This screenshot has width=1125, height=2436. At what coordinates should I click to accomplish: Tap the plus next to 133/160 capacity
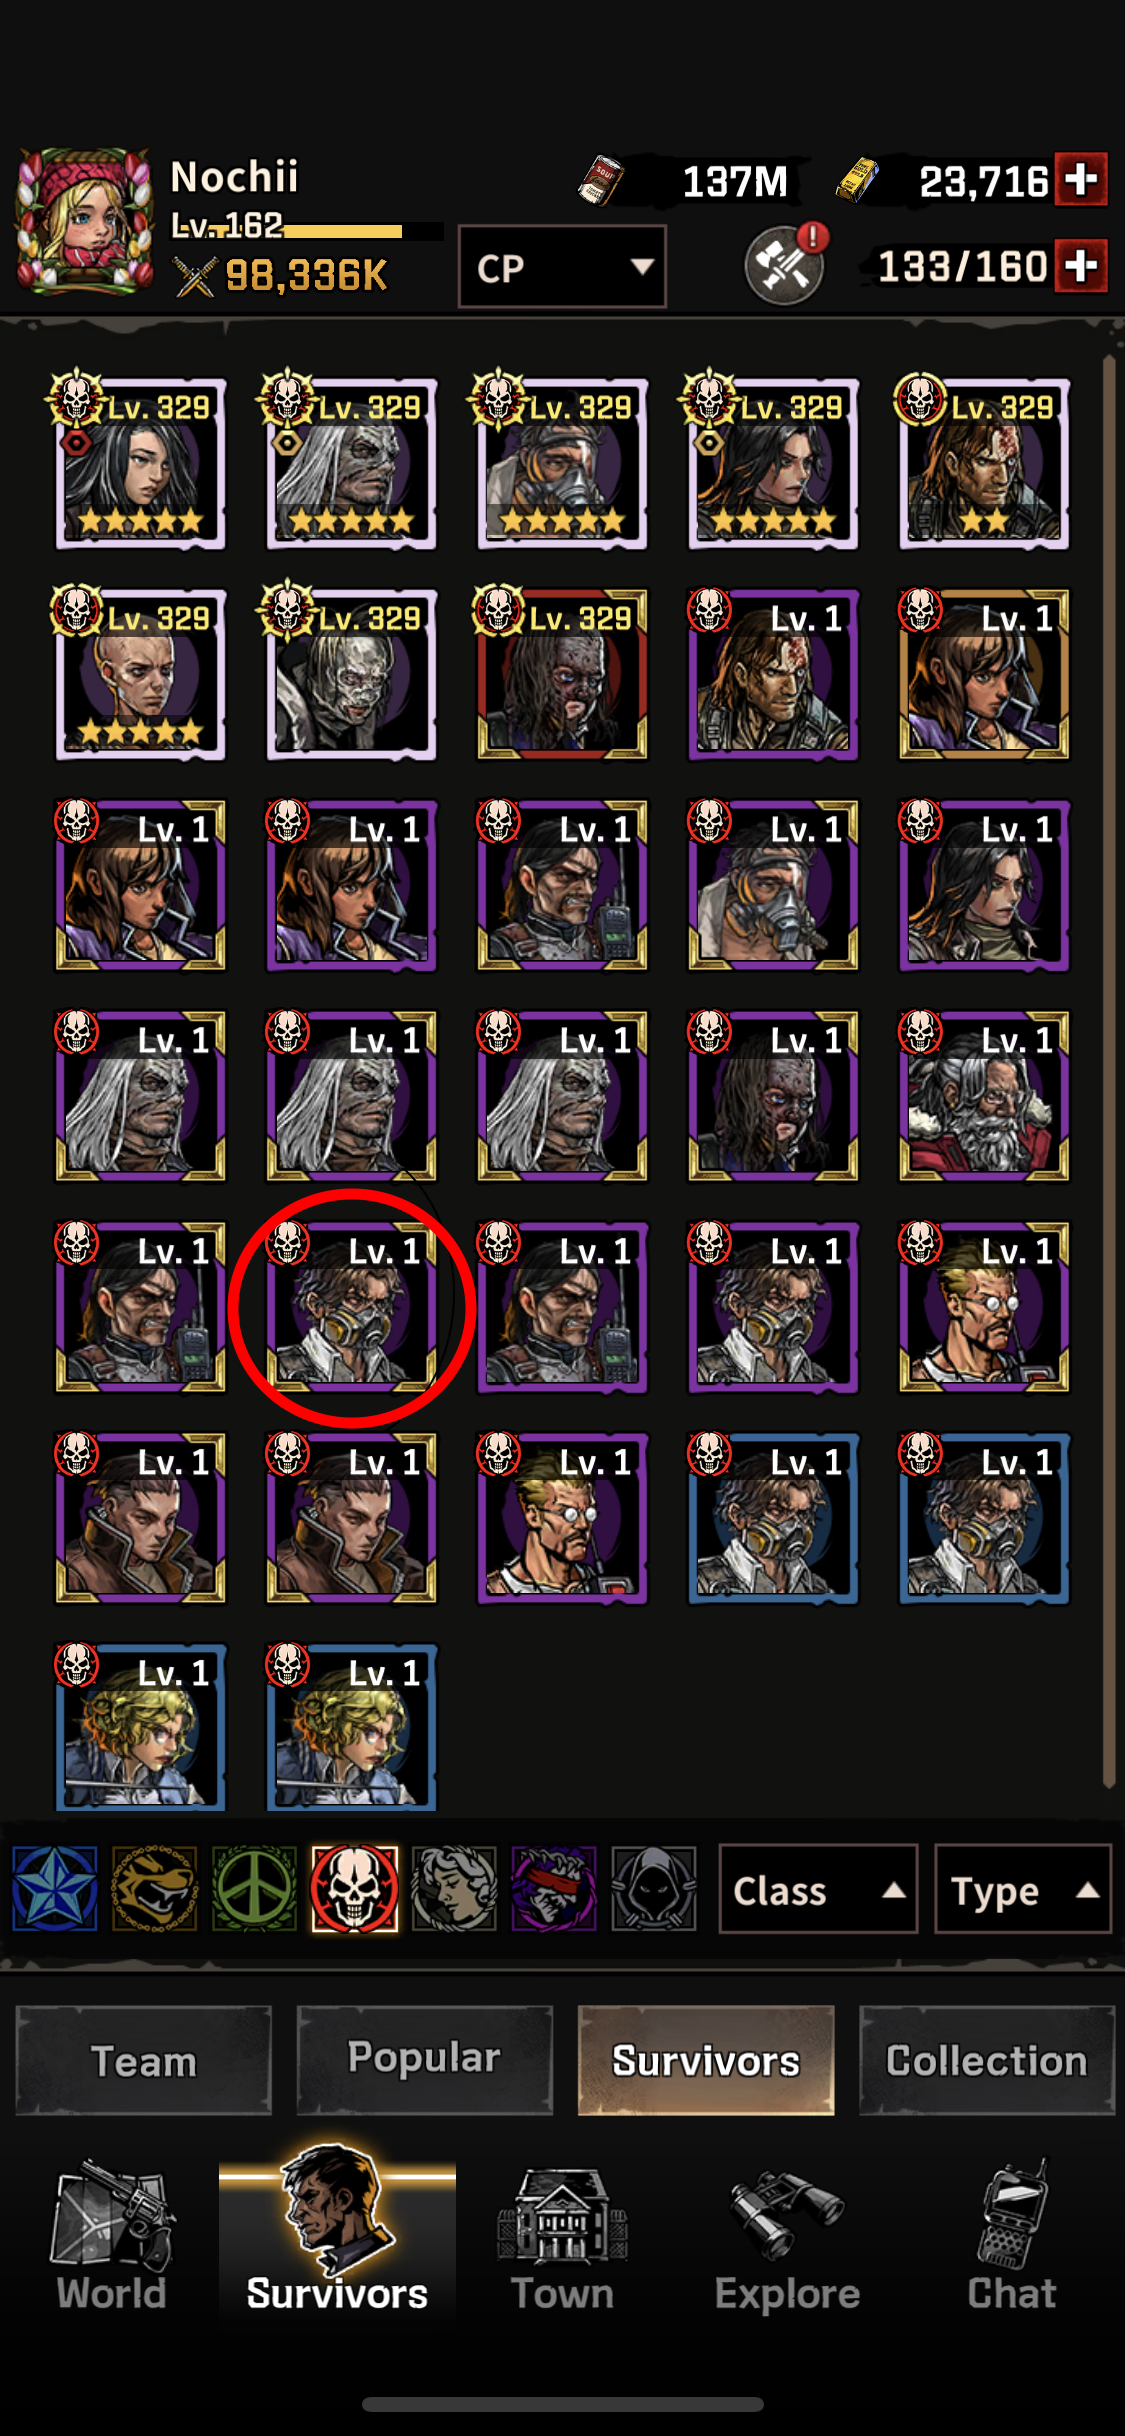pos(1081,266)
